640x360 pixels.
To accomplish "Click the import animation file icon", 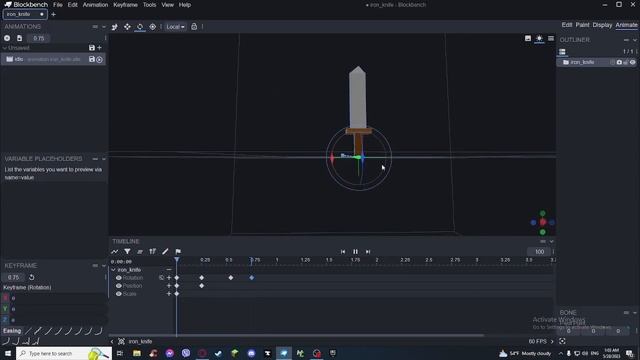I will 19,38.
